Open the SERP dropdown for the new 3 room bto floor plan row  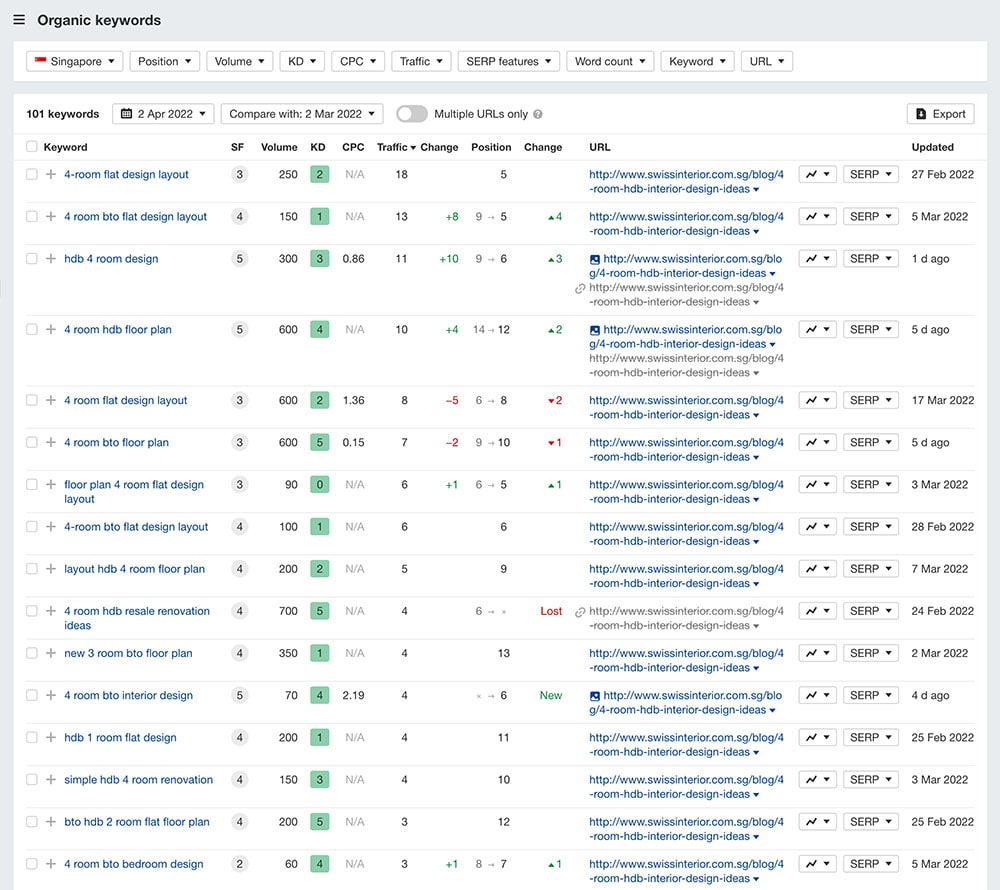click(870, 653)
